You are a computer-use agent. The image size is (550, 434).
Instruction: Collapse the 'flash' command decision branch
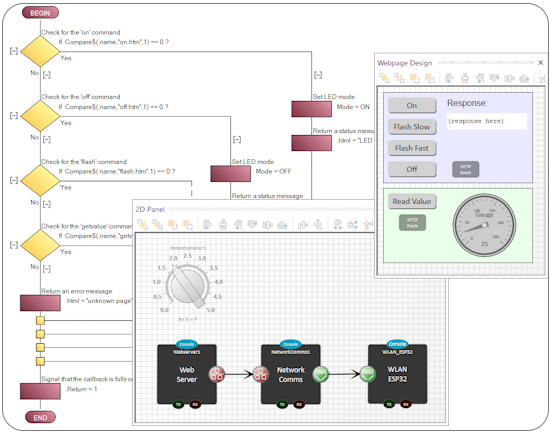coord(14,180)
